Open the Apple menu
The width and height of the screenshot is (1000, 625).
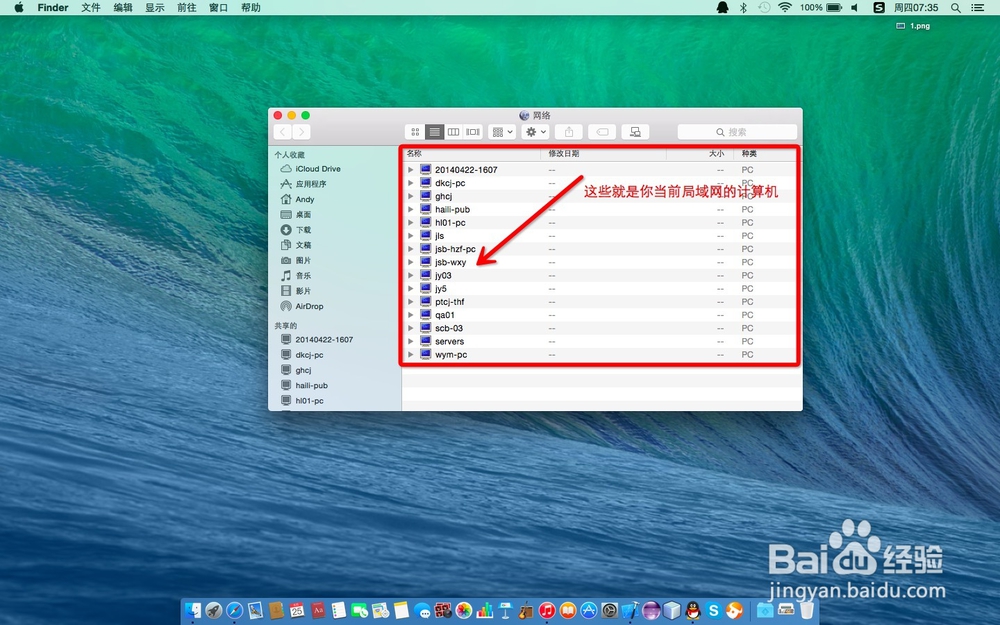[x=19, y=8]
